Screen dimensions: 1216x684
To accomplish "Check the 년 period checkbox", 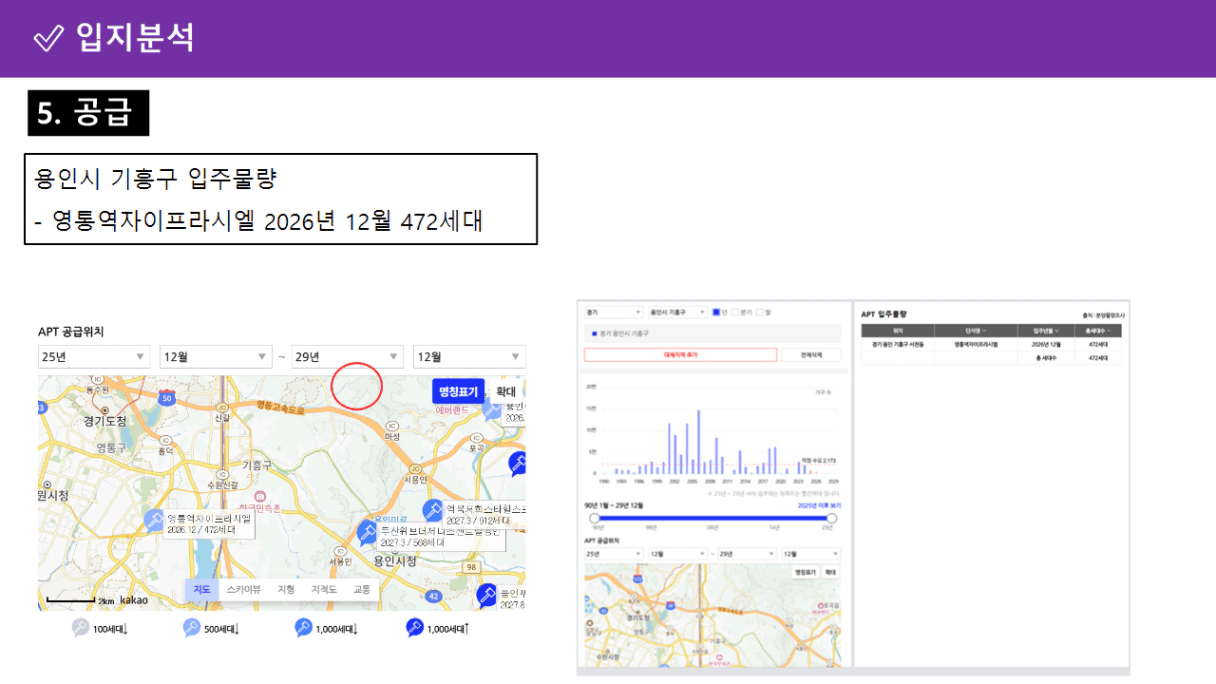I will (x=716, y=312).
